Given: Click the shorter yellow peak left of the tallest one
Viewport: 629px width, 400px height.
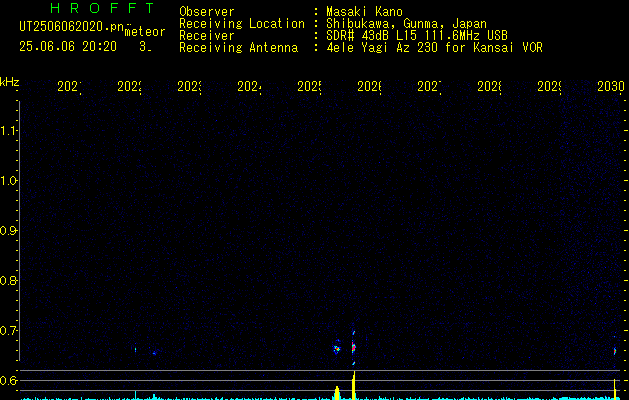Looking at the screenshot, I should click(x=337, y=393).
